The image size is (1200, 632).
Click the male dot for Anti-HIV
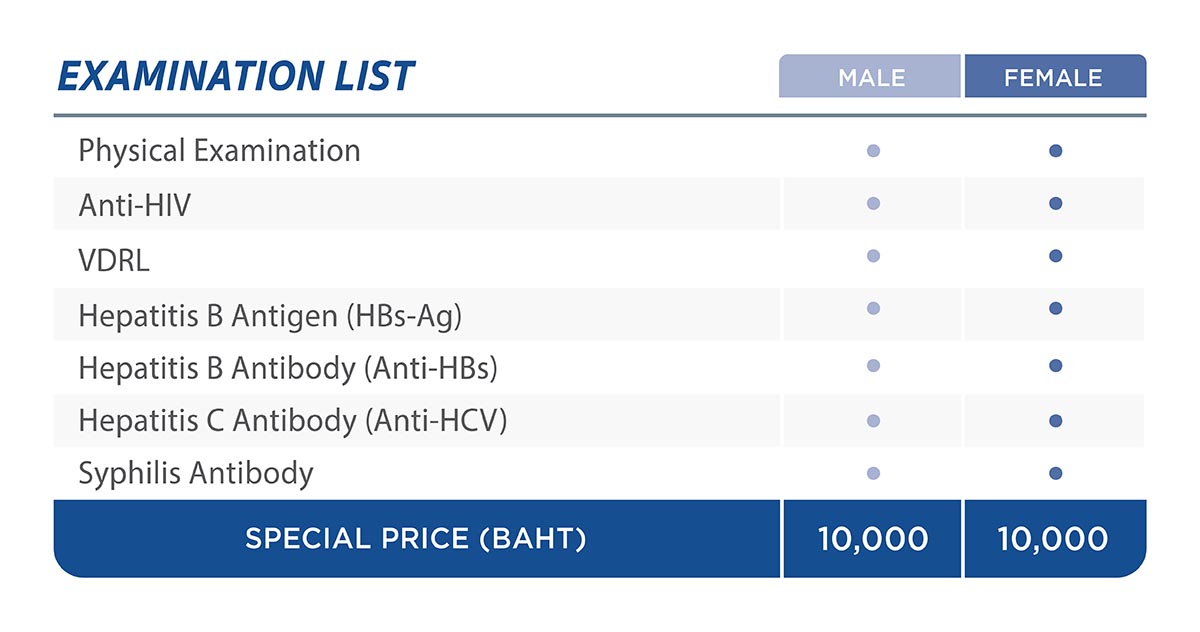click(873, 204)
